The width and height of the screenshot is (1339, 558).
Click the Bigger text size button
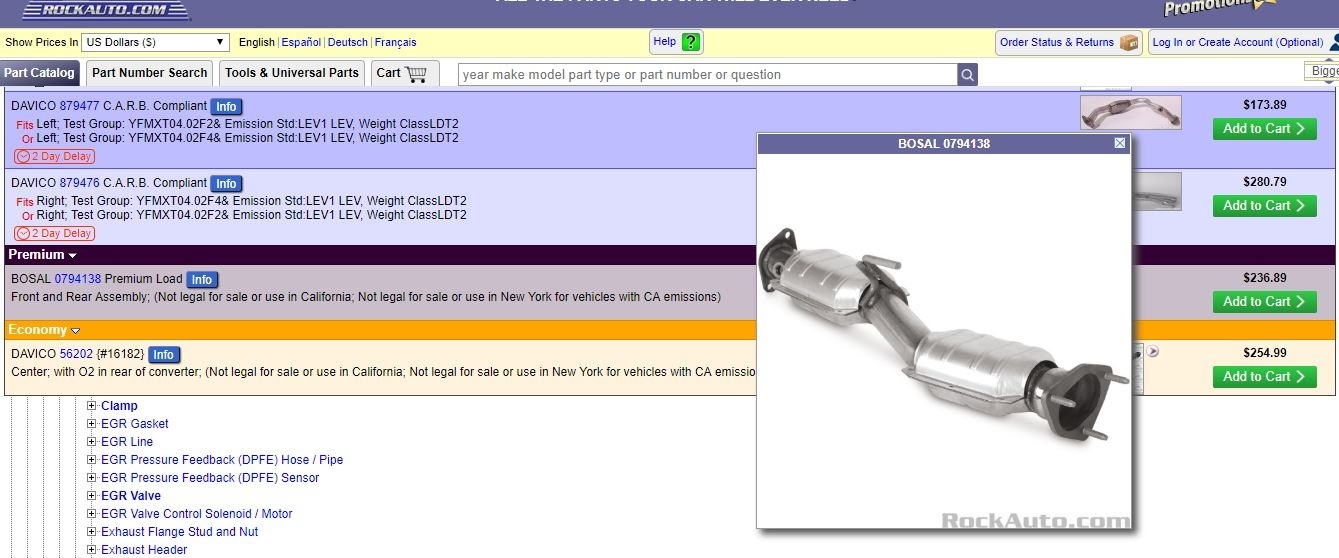(x=1322, y=71)
